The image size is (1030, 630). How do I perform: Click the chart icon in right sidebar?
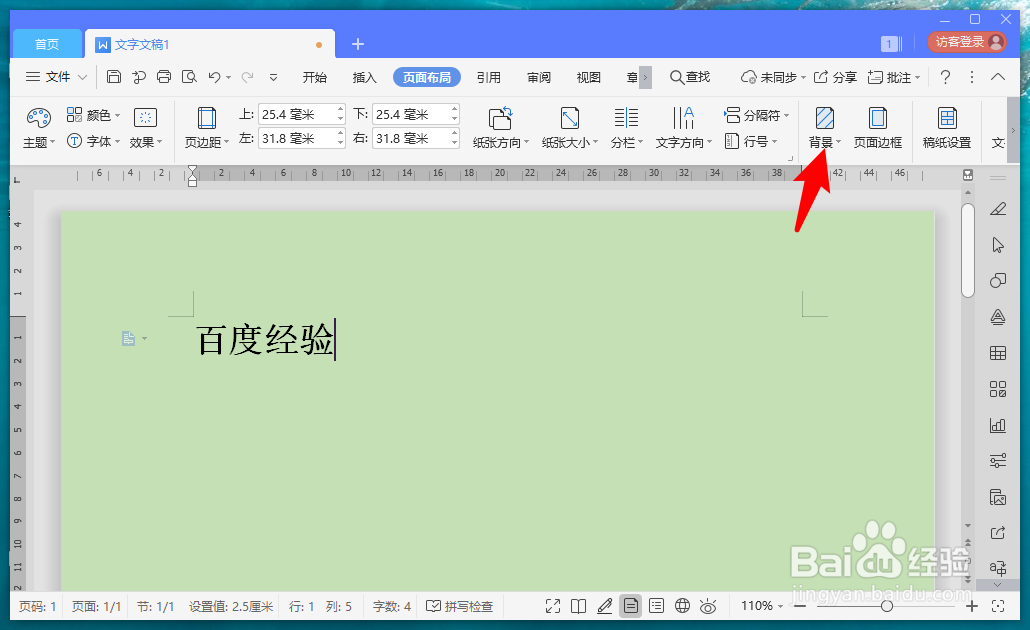(997, 425)
